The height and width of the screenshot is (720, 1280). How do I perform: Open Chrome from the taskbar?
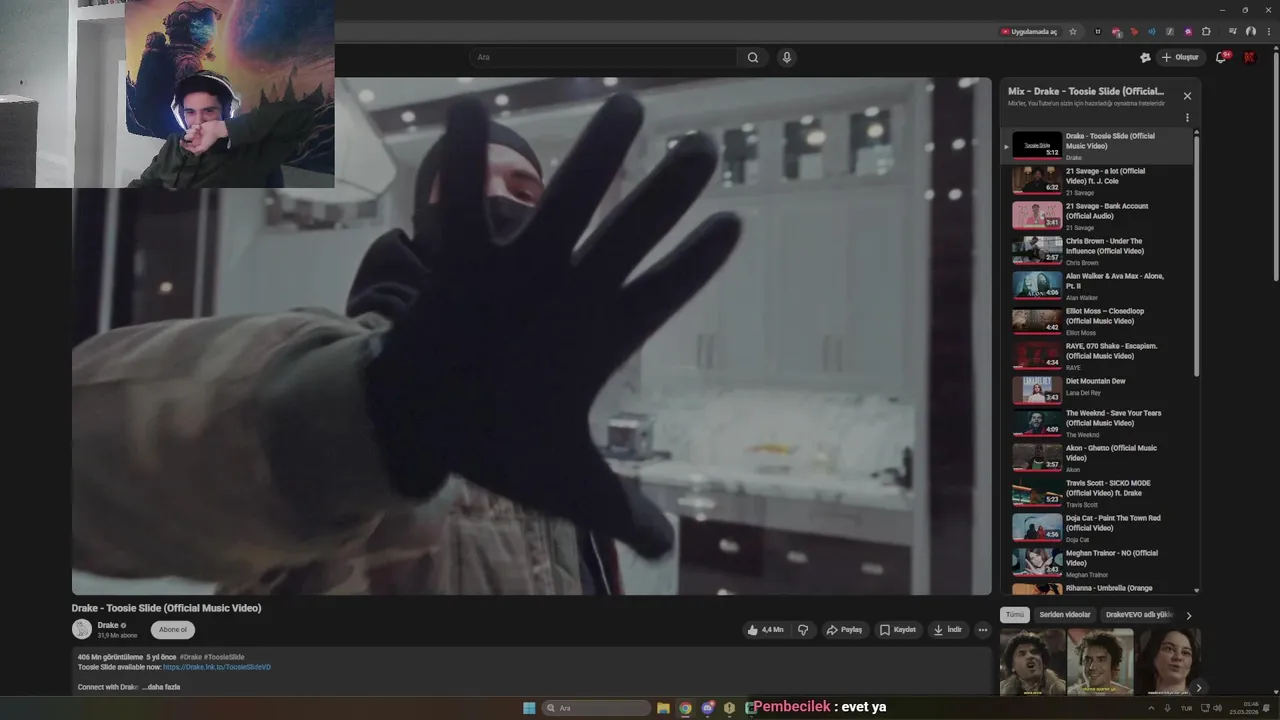685,708
